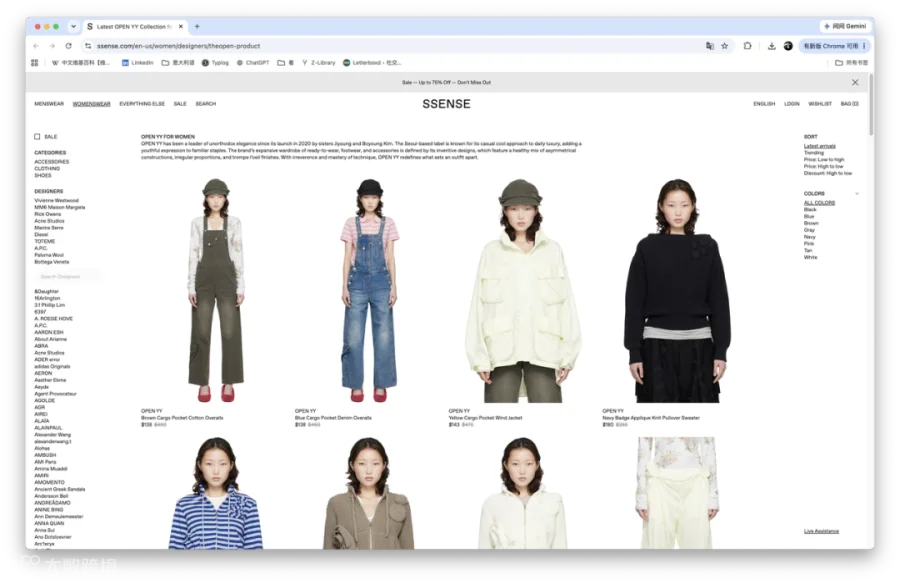Open the Typlog bookmark
The image size is (900, 583).
[215, 63]
